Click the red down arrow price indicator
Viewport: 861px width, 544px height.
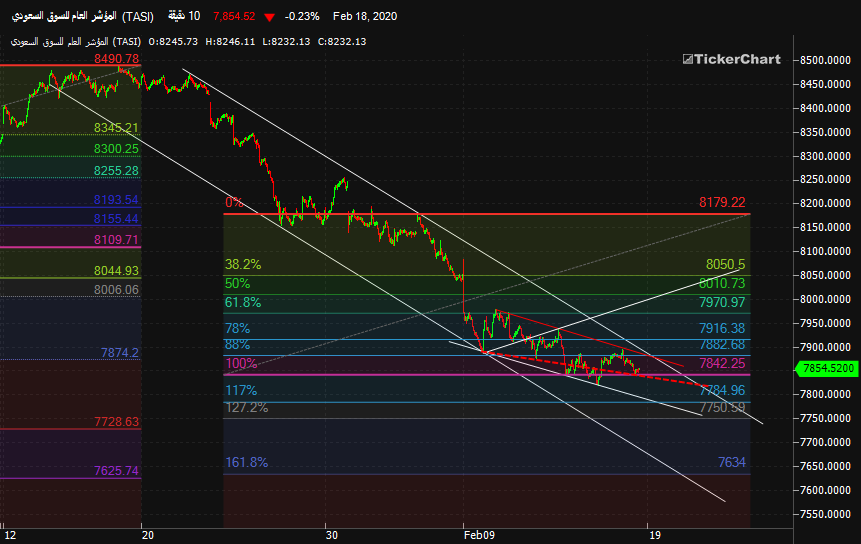[x=269, y=16]
